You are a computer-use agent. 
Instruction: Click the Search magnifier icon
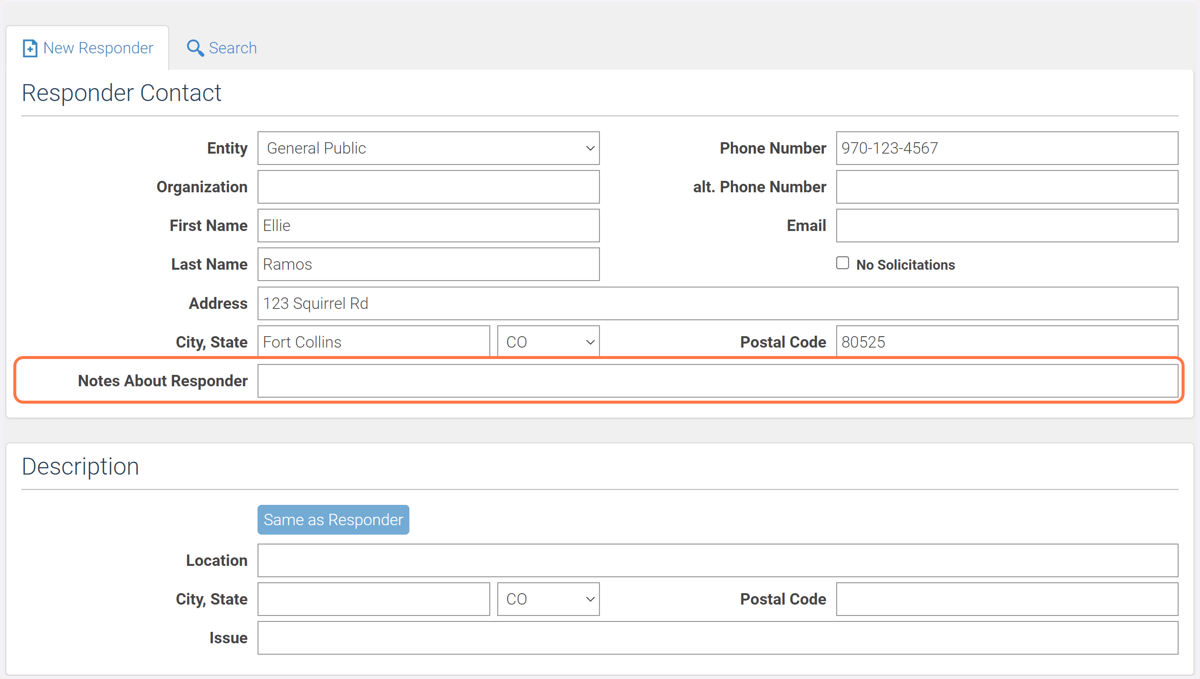(195, 48)
